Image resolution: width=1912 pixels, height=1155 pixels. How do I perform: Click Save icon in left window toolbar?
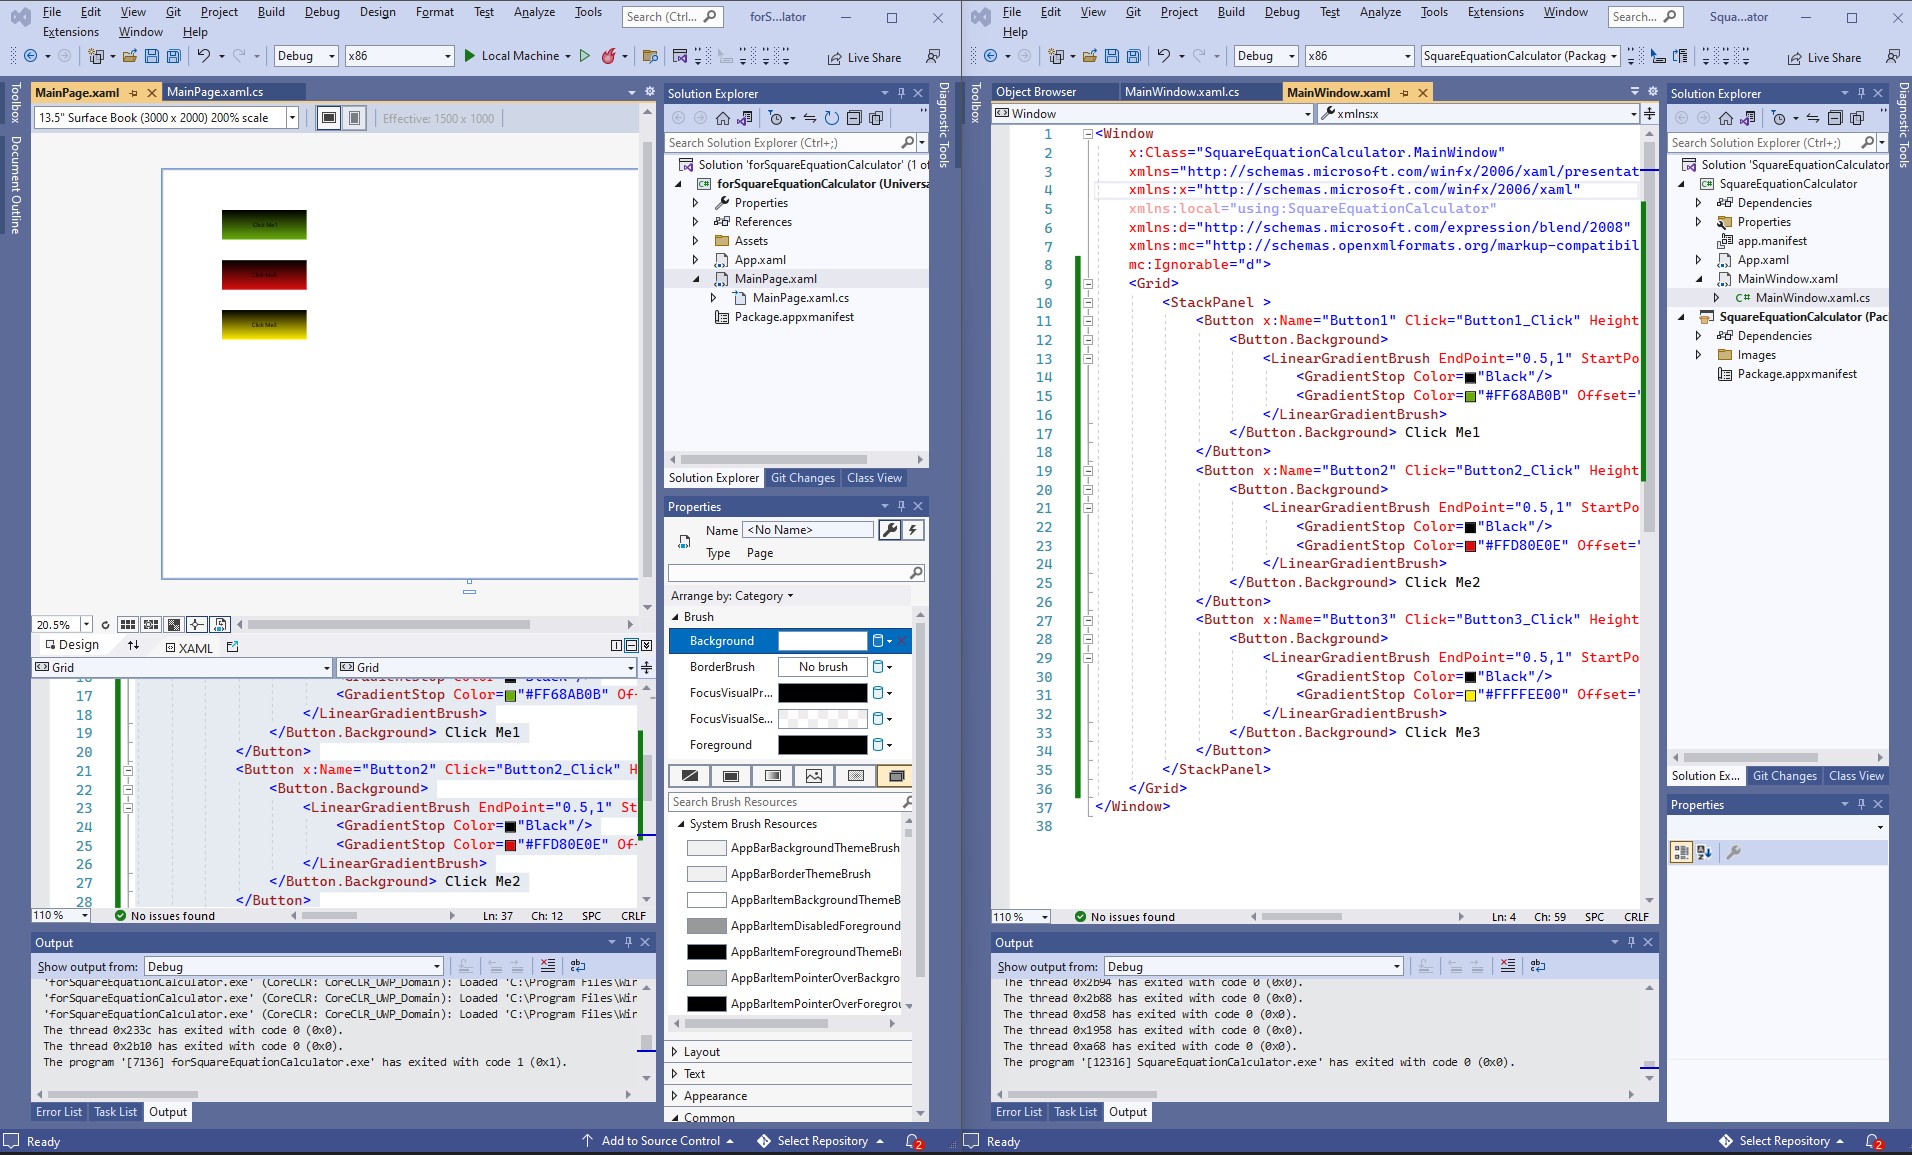(x=152, y=56)
